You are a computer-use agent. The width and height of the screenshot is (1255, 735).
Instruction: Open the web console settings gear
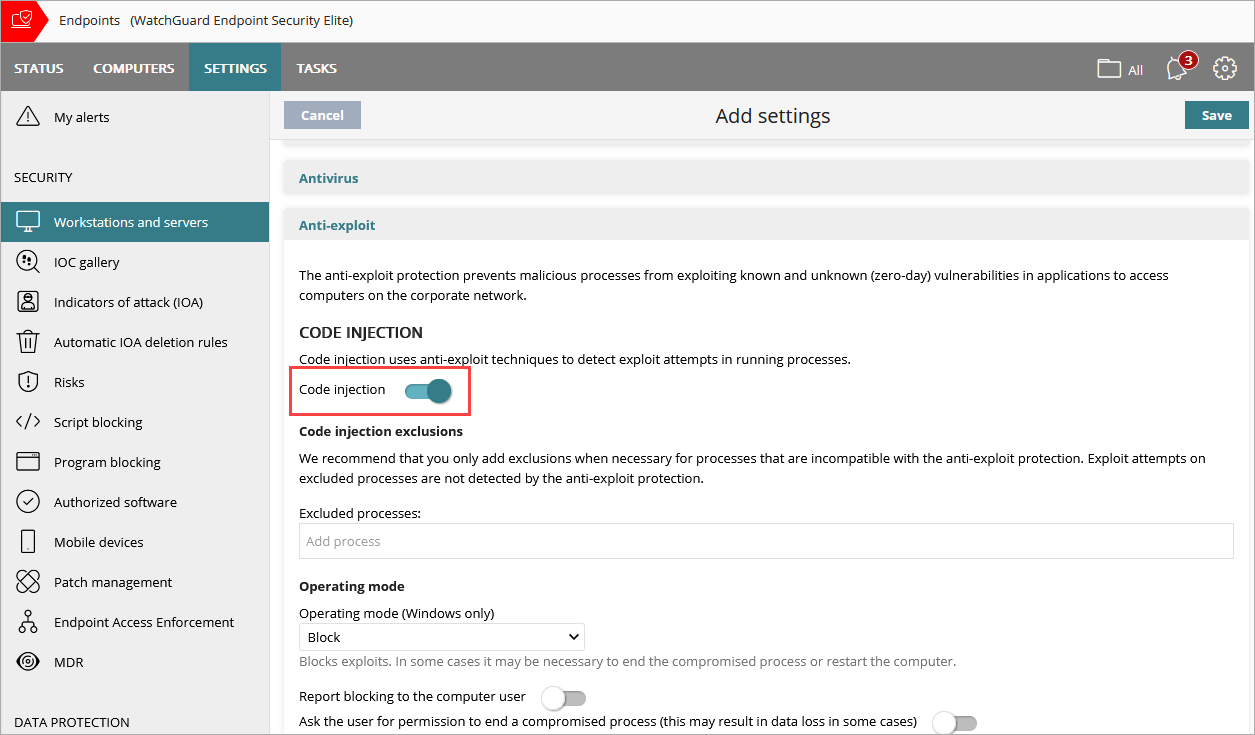1225,68
